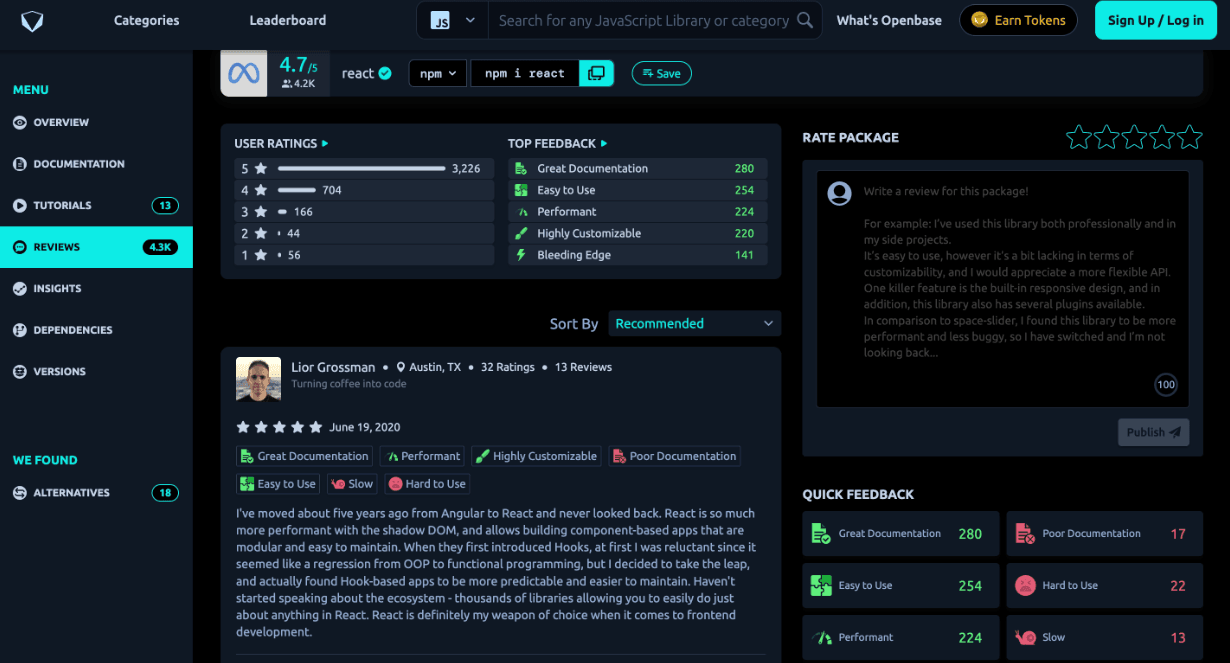Click the 2 star rating row showing 44
This screenshot has height=663, width=1230.
click(x=364, y=233)
